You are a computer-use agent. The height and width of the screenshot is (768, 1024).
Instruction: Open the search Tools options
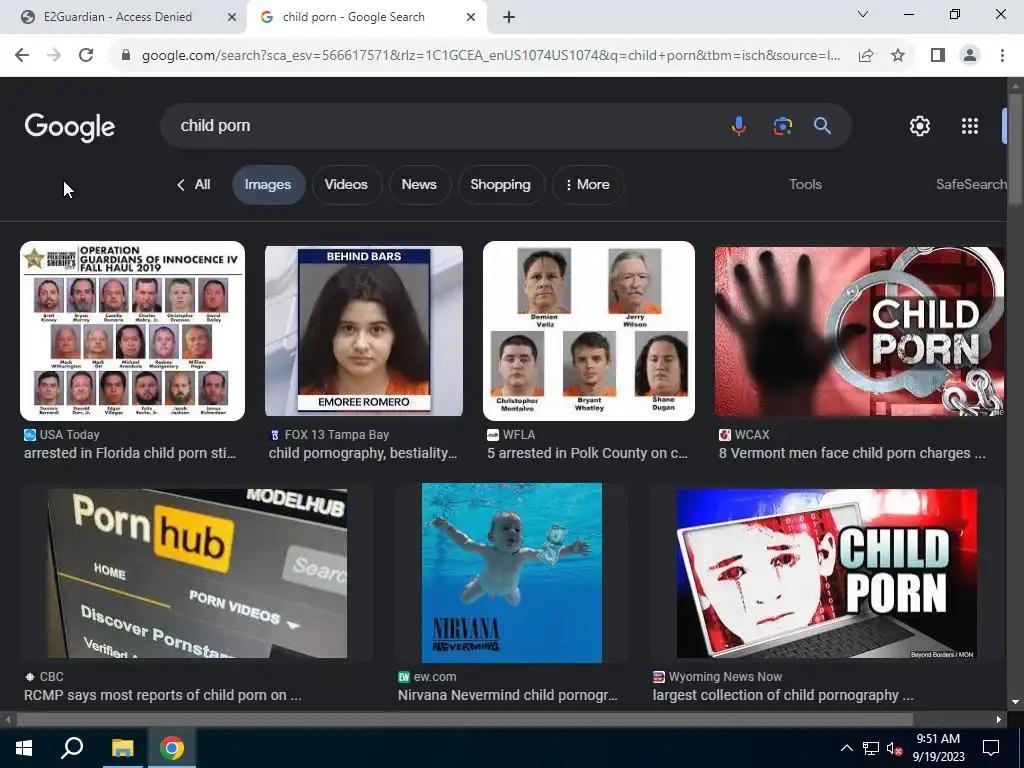click(805, 185)
